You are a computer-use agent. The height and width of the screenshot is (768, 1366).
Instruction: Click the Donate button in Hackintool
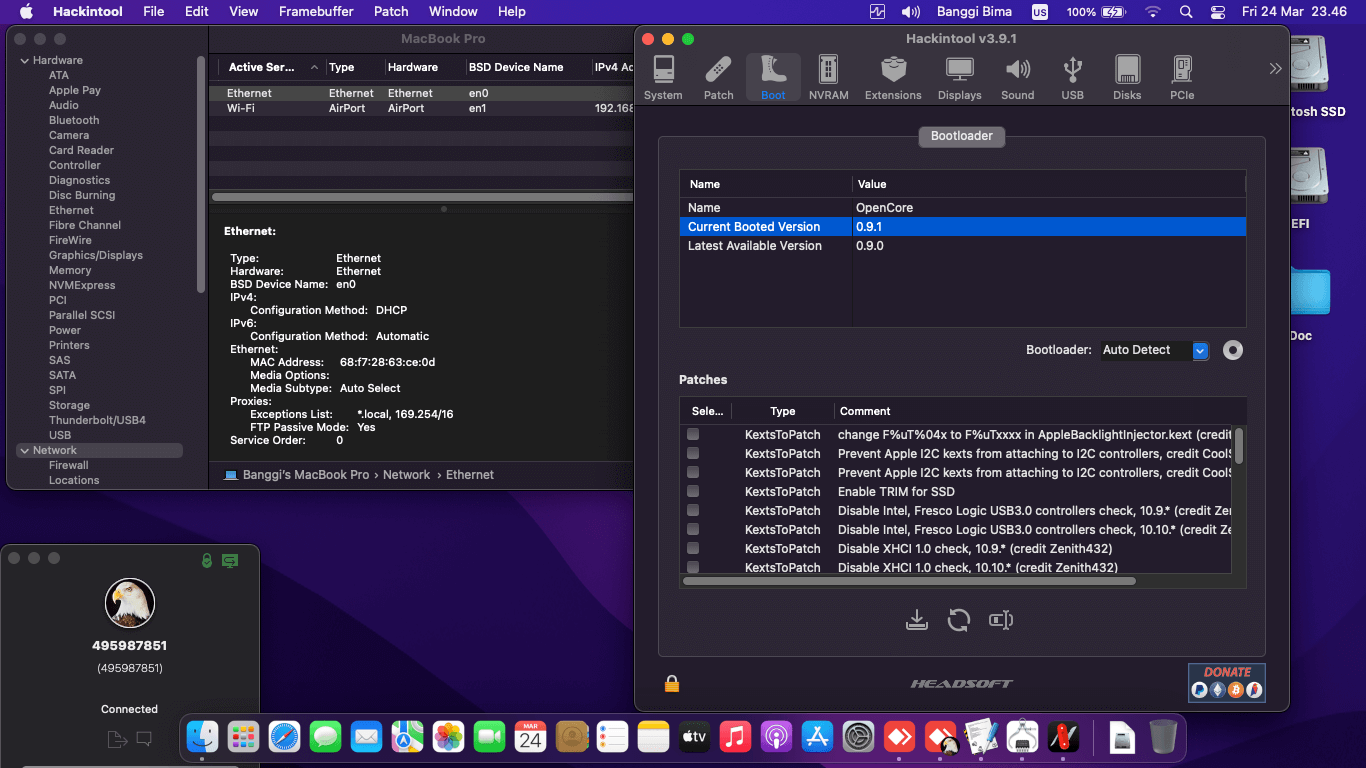coord(1227,682)
